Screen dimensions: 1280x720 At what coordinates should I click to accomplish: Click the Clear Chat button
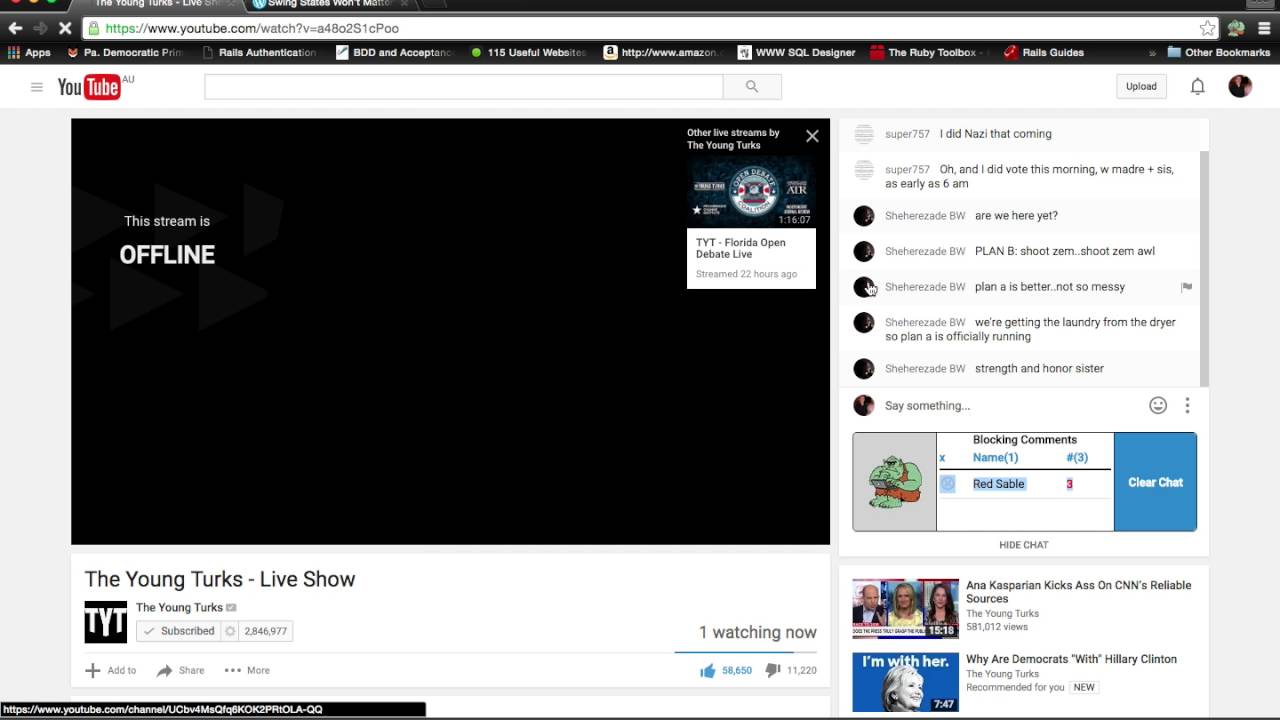click(x=1155, y=482)
